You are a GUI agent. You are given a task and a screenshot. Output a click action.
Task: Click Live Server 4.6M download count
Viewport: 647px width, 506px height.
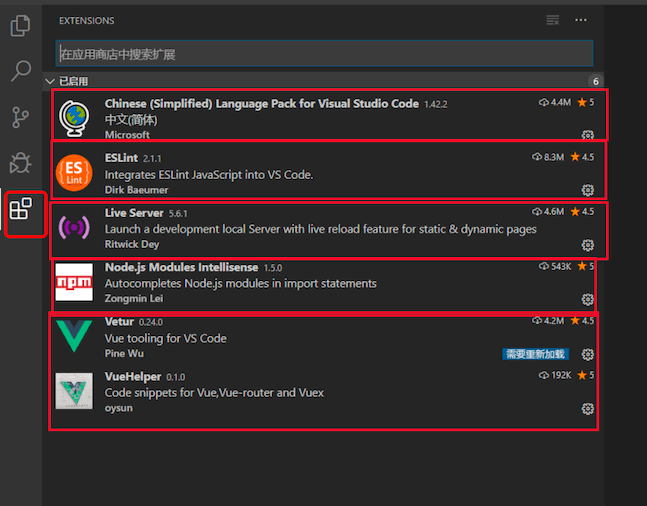548,212
